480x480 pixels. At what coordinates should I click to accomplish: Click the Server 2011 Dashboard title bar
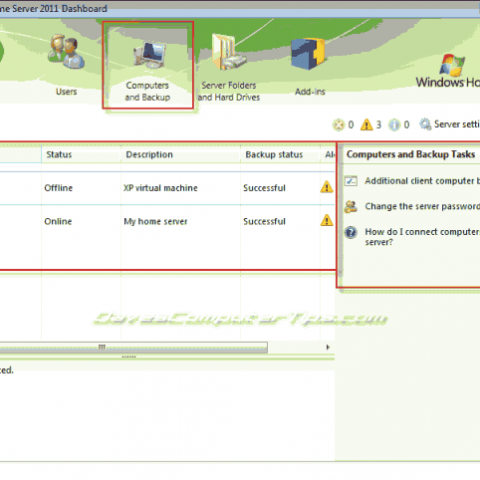click(240, 9)
